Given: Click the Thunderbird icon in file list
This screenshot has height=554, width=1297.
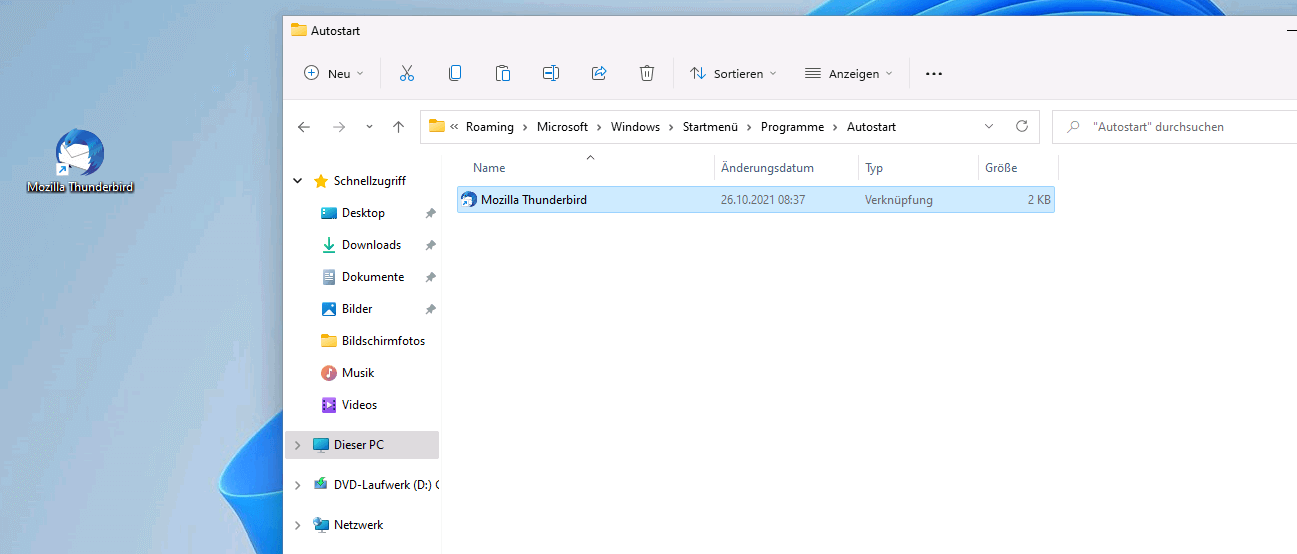Looking at the screenshot, I should [468, 200].
